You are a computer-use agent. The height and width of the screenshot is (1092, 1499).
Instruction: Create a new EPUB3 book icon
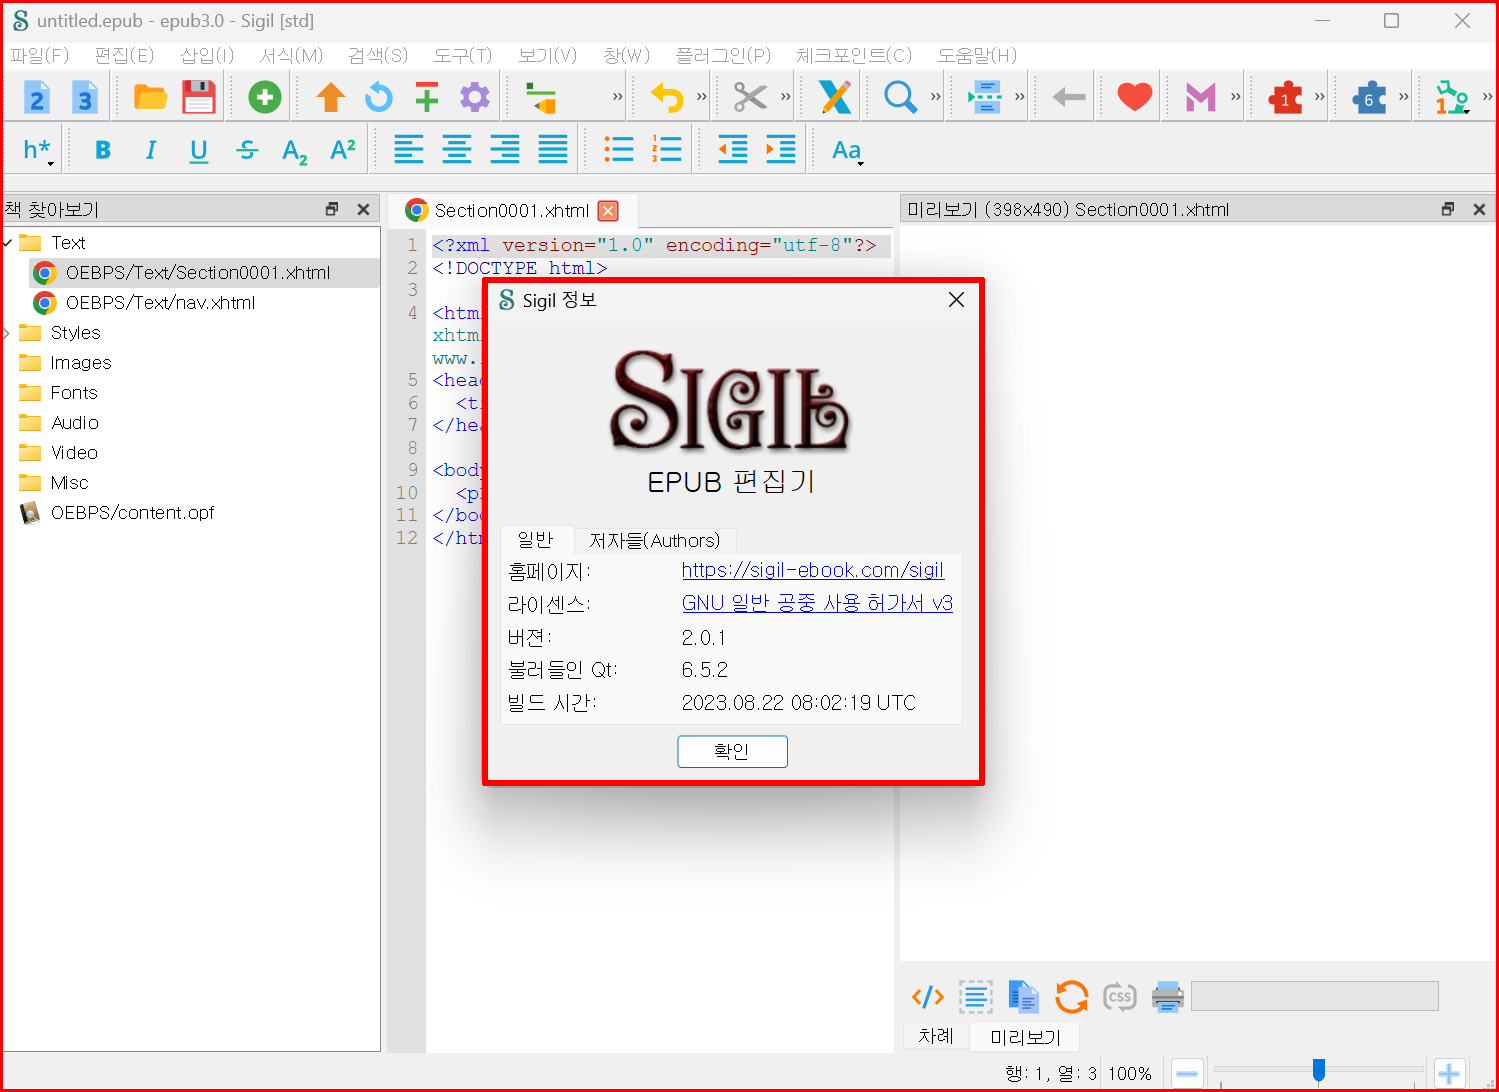click(x=85, y=97)
